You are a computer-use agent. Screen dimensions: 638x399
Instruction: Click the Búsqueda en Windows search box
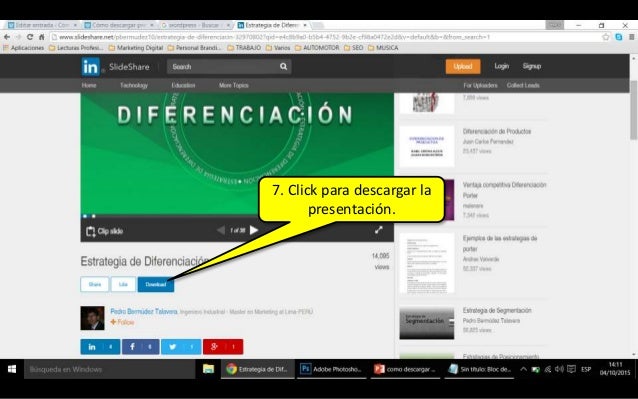click(x=109, y=369)
